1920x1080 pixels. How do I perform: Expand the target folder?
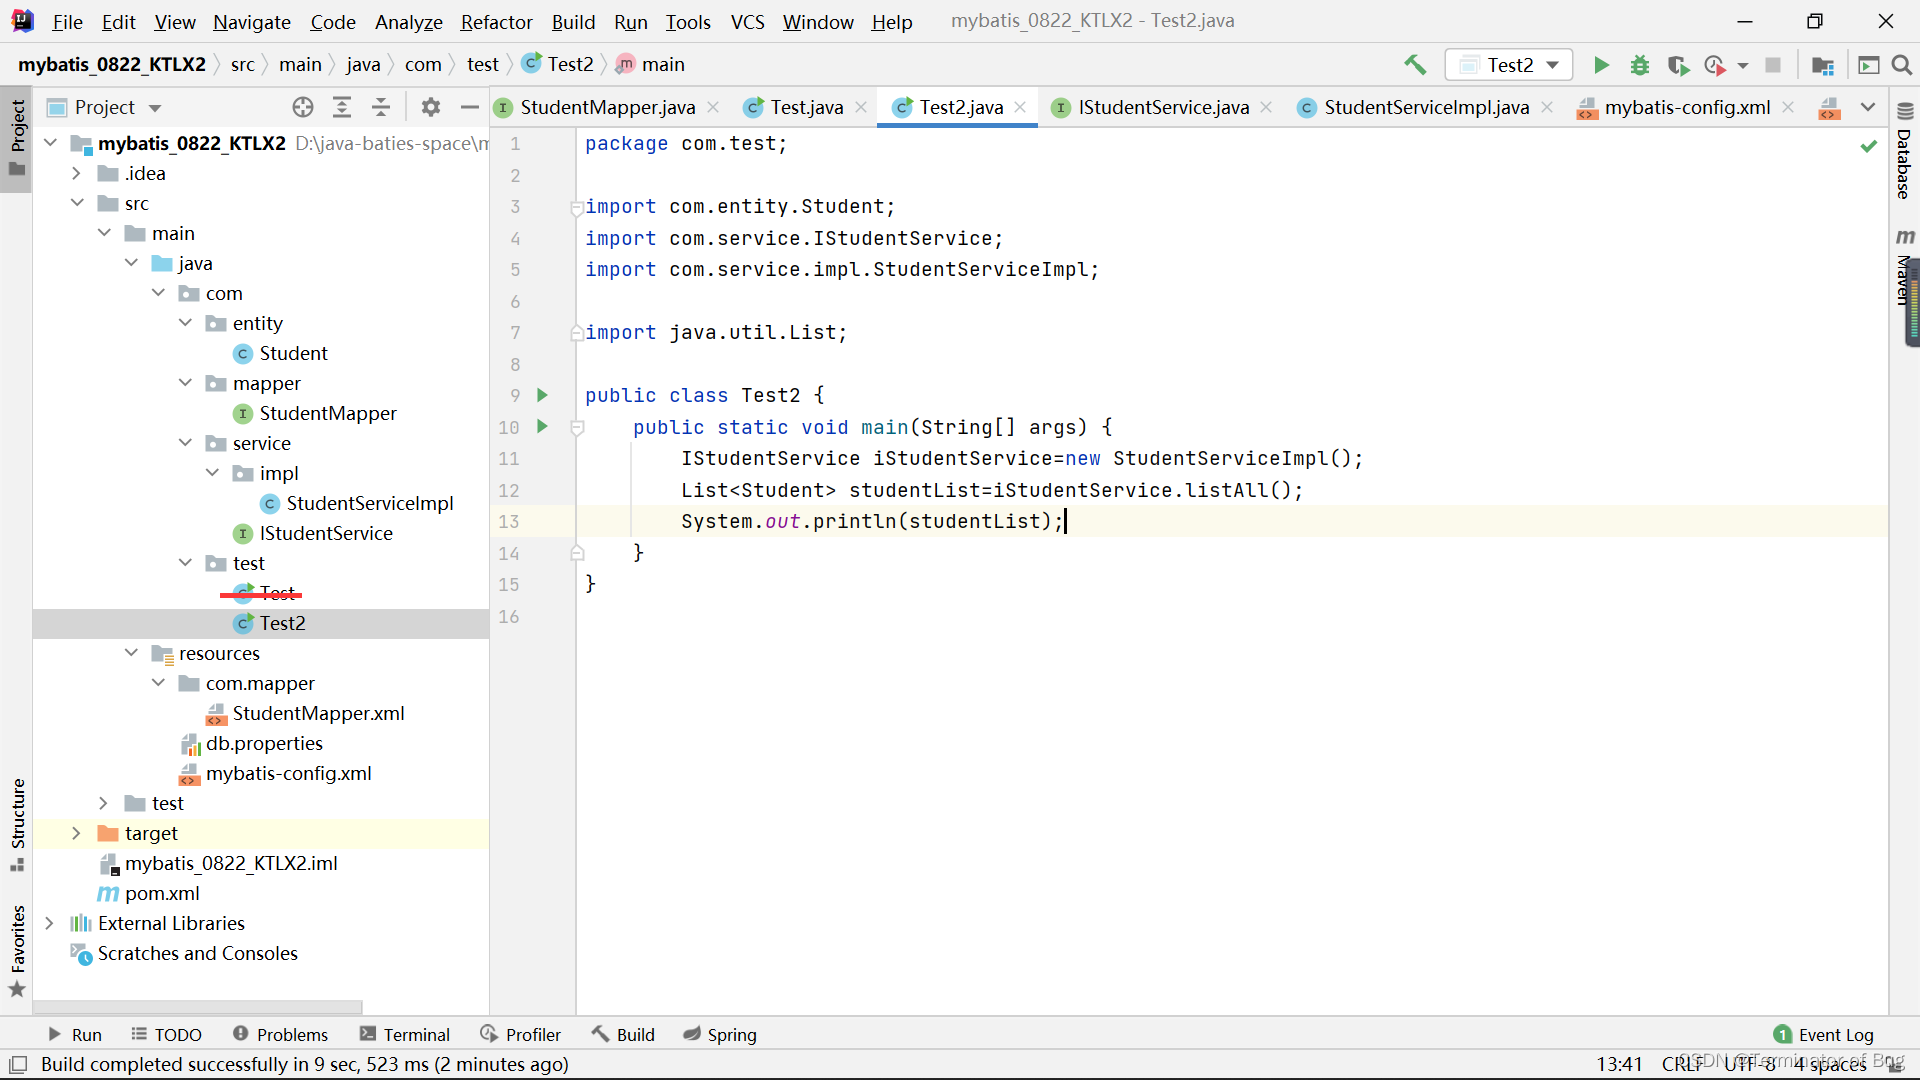(x=76, y=833)
